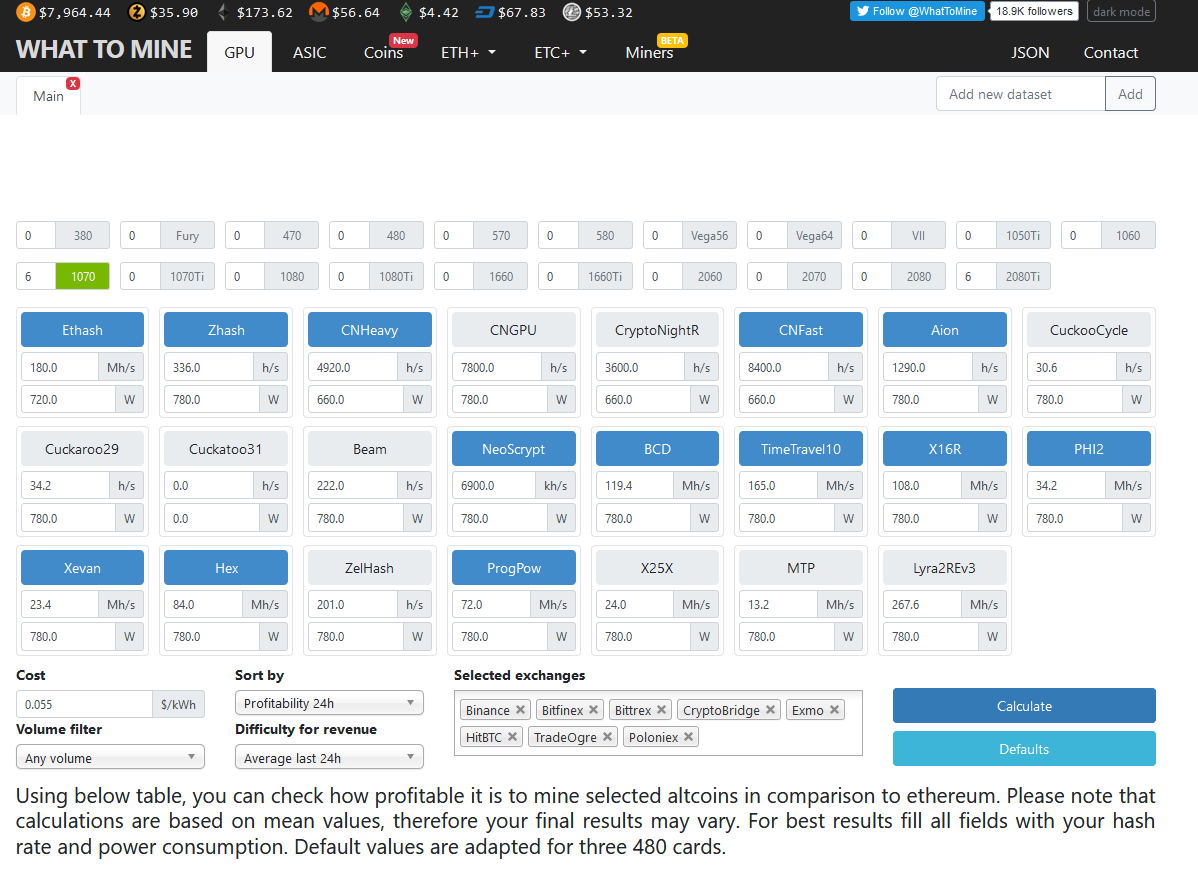Disable the Ethash algorithm
The image size is (1198, 869).
[83, 330]
